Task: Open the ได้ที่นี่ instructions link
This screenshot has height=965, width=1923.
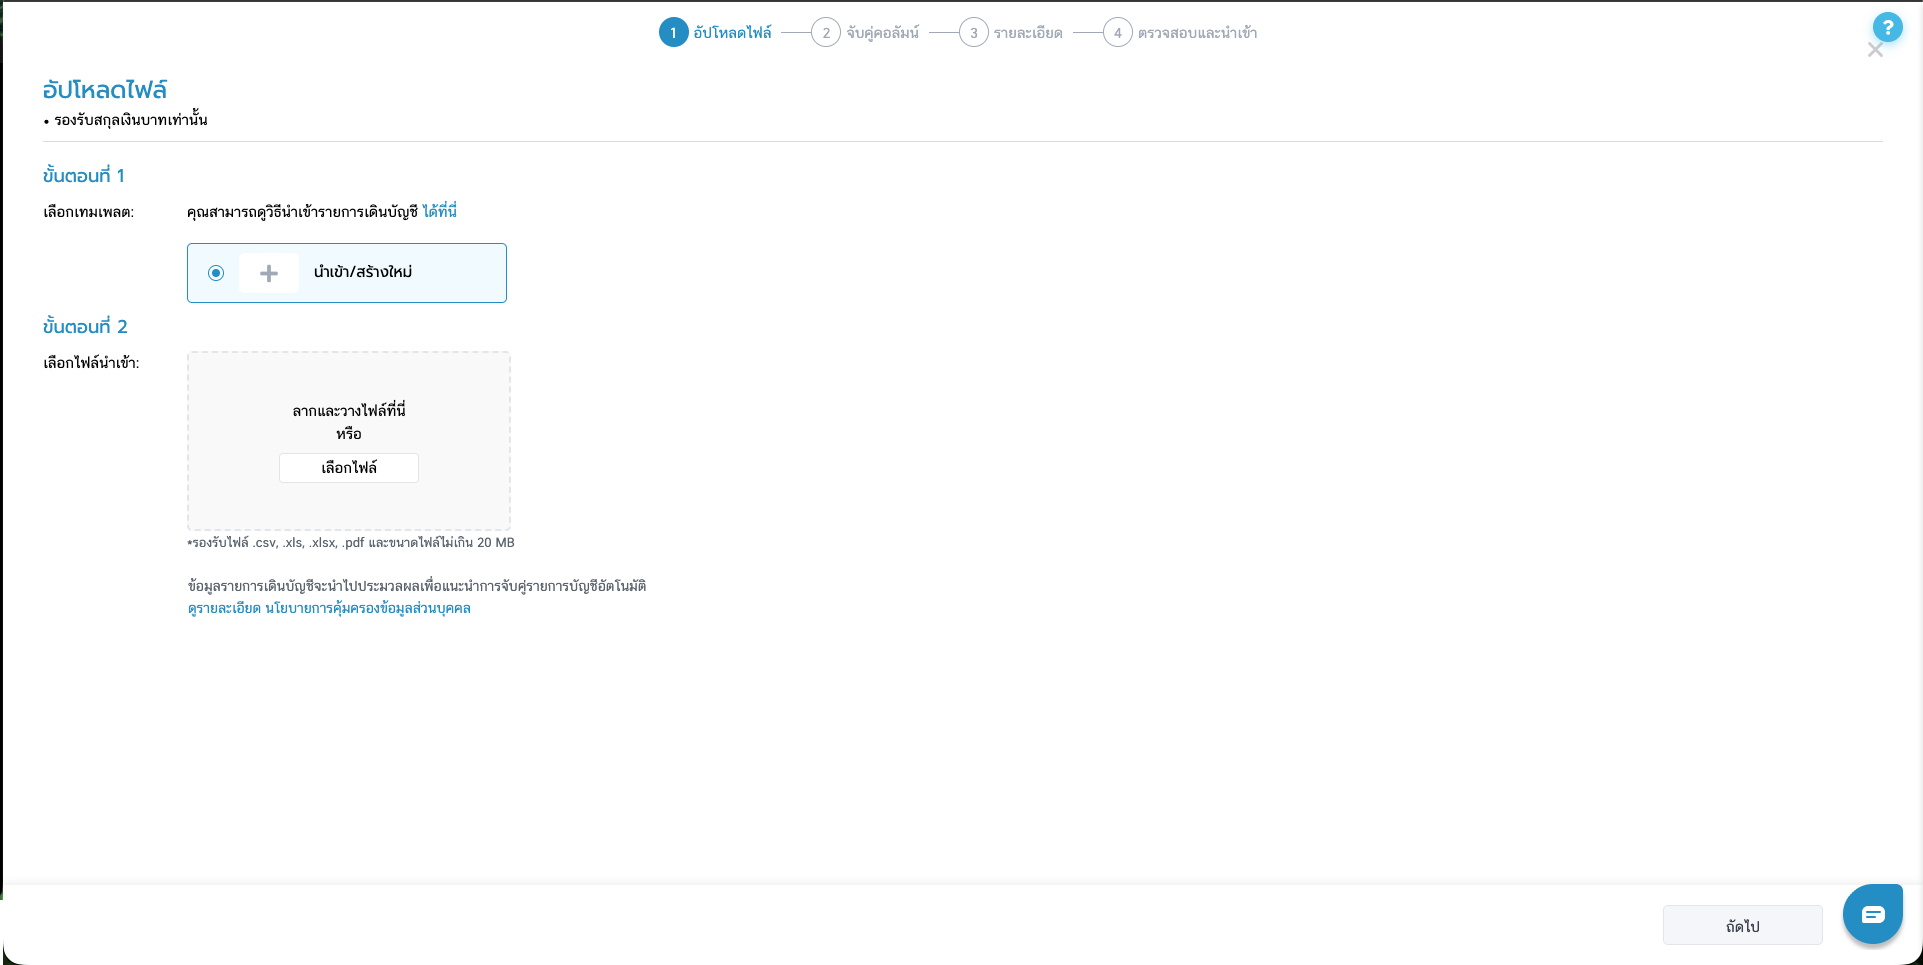Action: coord(437,211)
